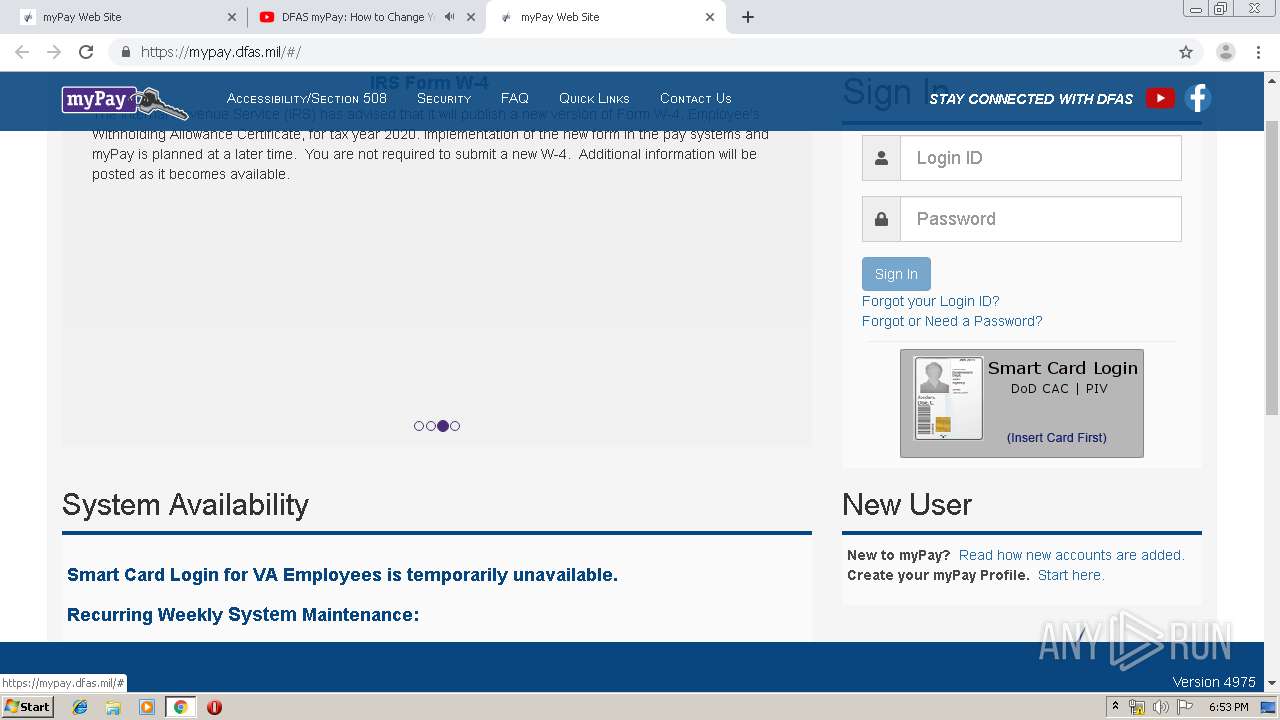Click the Start here link
The image size is (1280, 720).
pos(1071,575)
